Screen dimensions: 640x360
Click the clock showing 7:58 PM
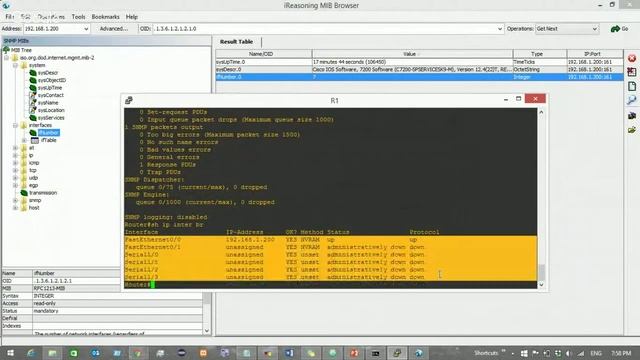tap(620, 353)
